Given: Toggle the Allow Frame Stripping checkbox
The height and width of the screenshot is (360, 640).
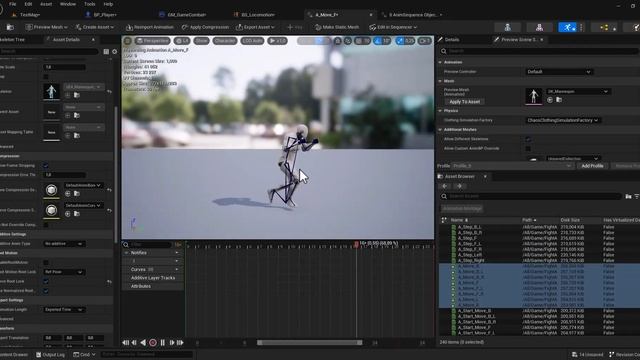Looking at the screenshot, I should click(46, 166).
